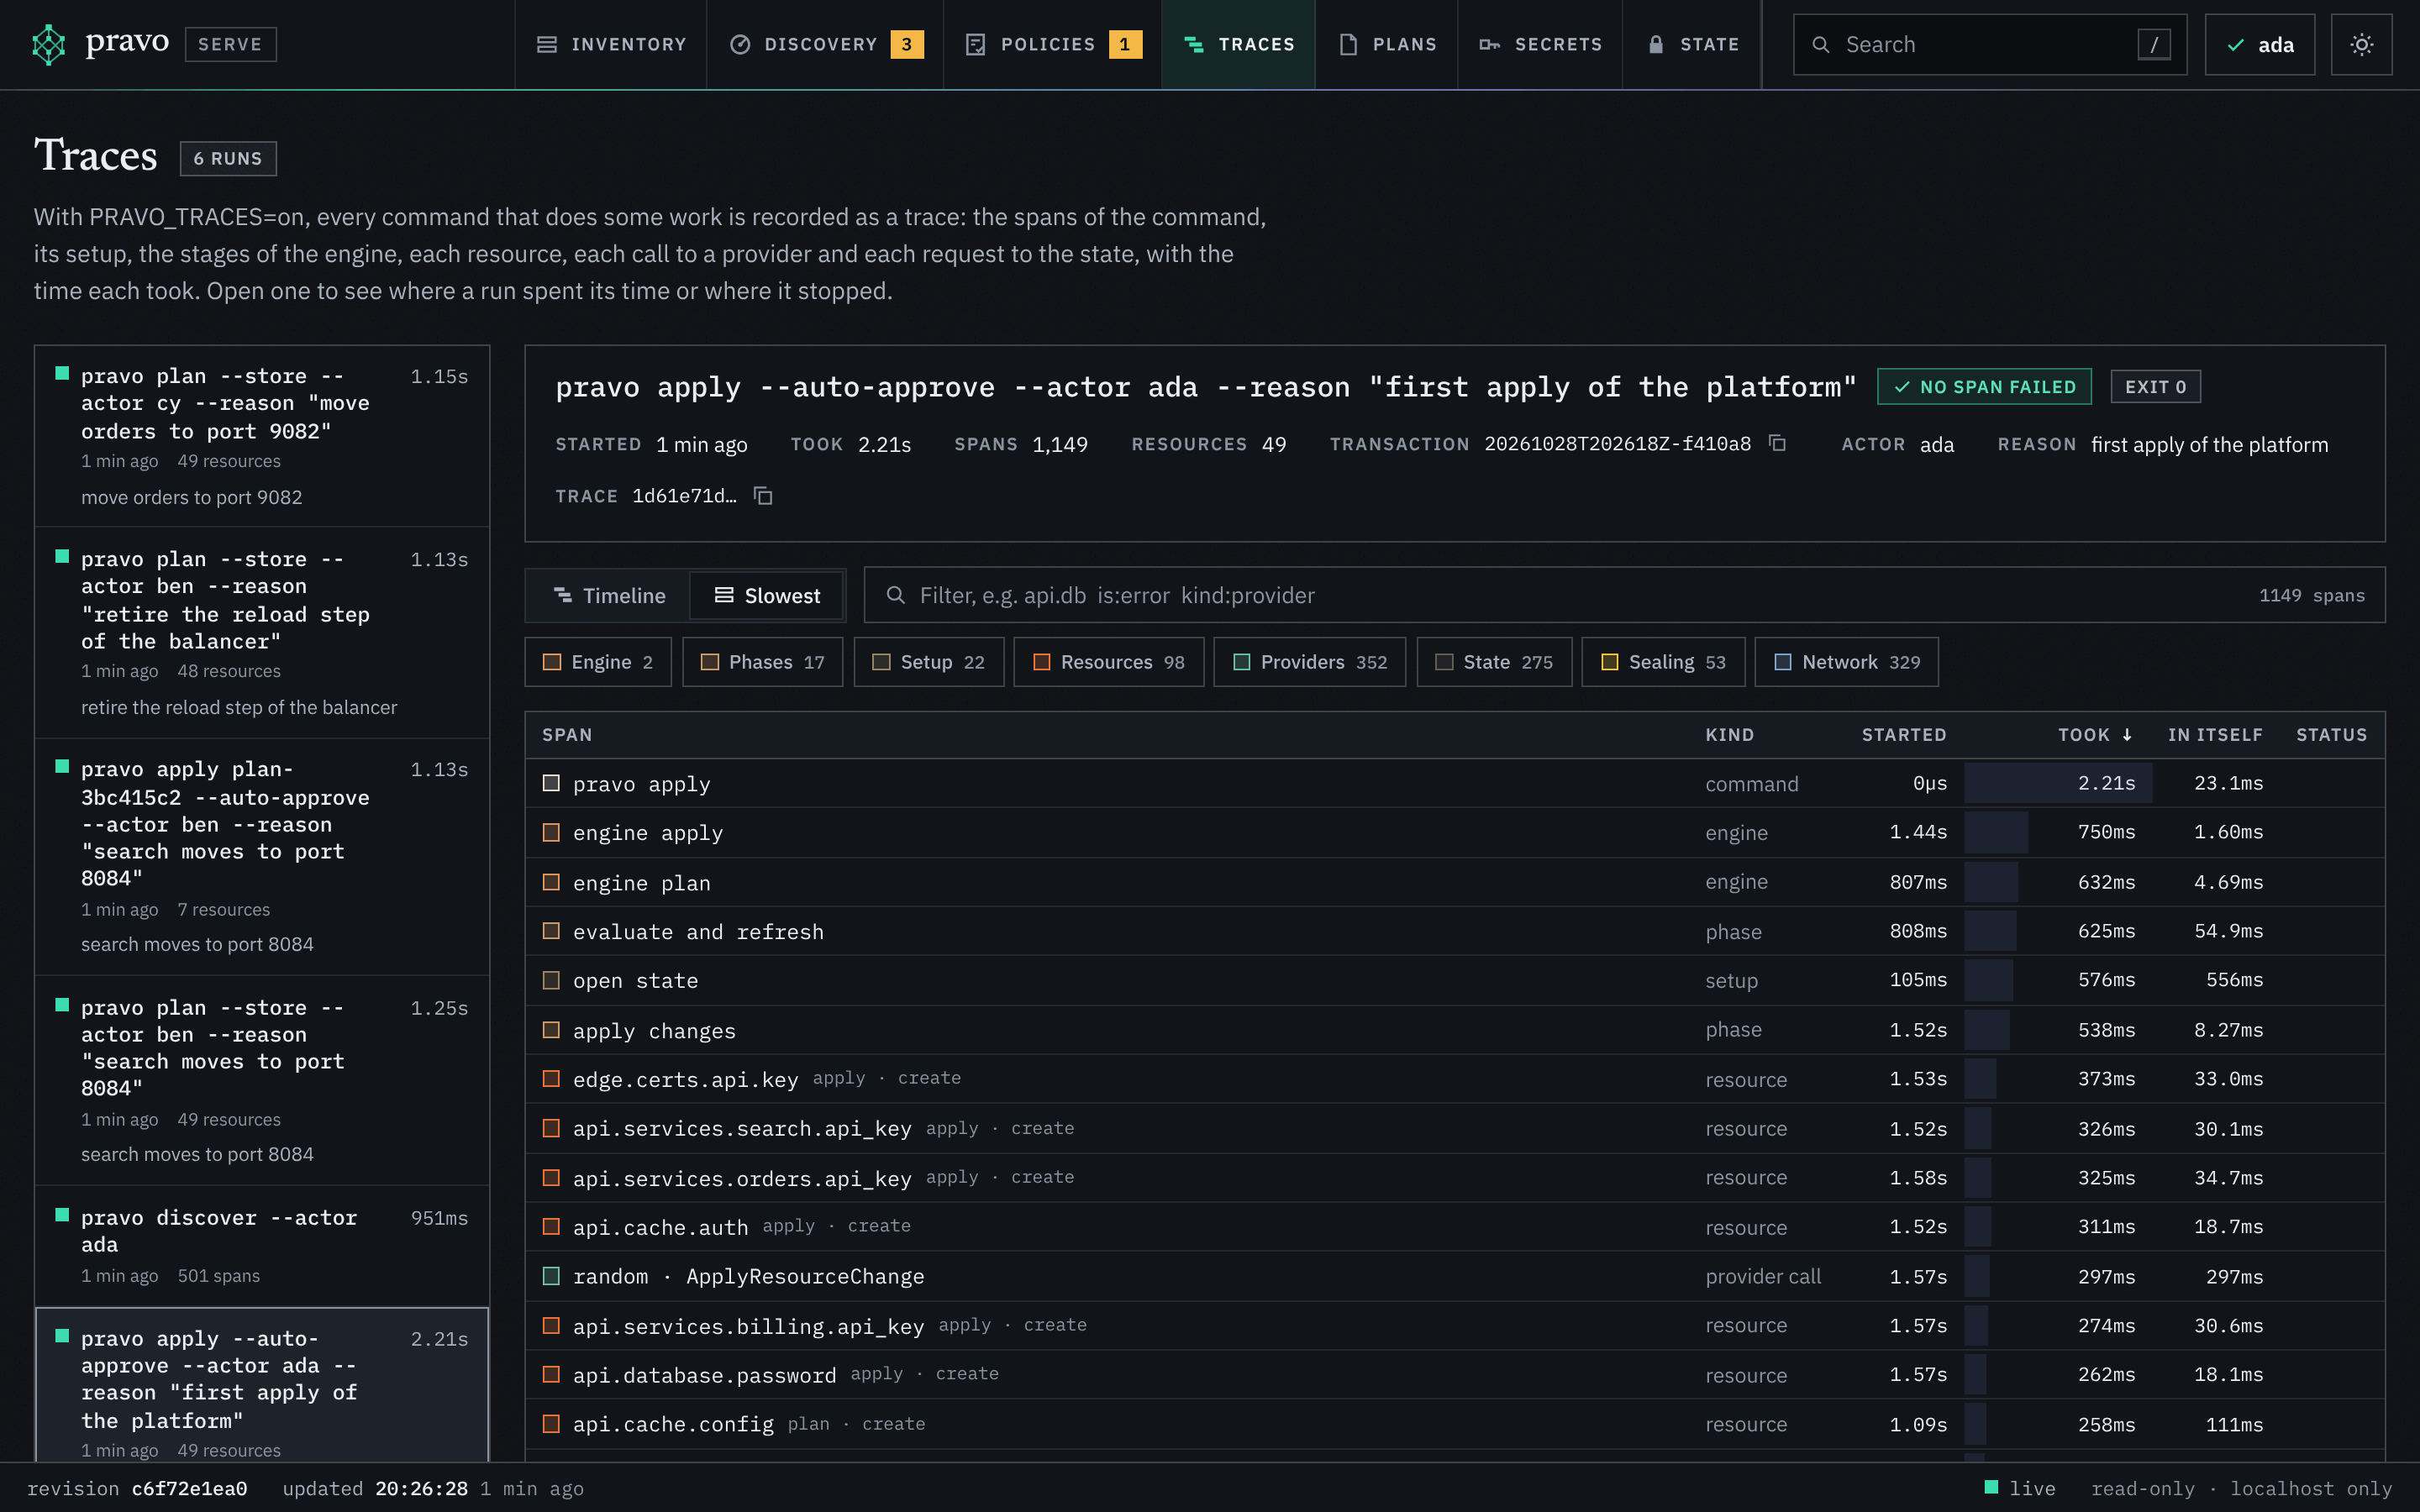Image resolution: width=2420 pixels, height=1512 pixels.
Task: Switch to the Slowest view
Action: [767, 595]
